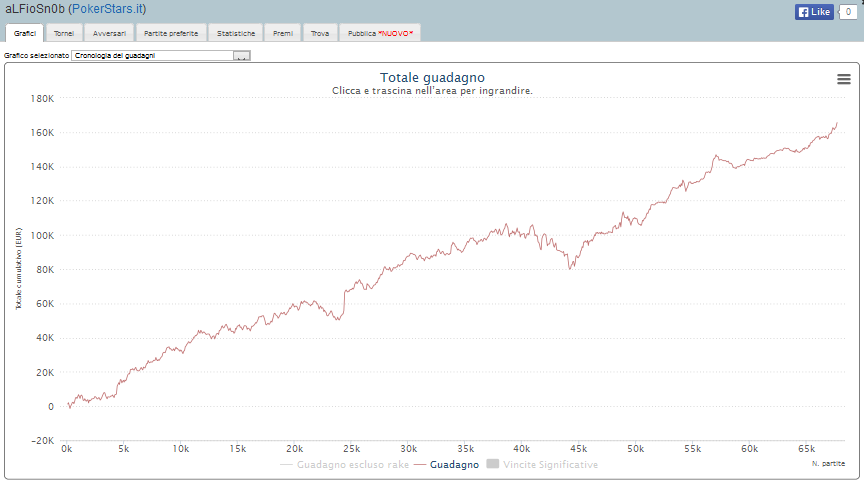Click the Totale guadagno chart title
The height and width of the screenshot is (481, 864).
pos(432,77)
